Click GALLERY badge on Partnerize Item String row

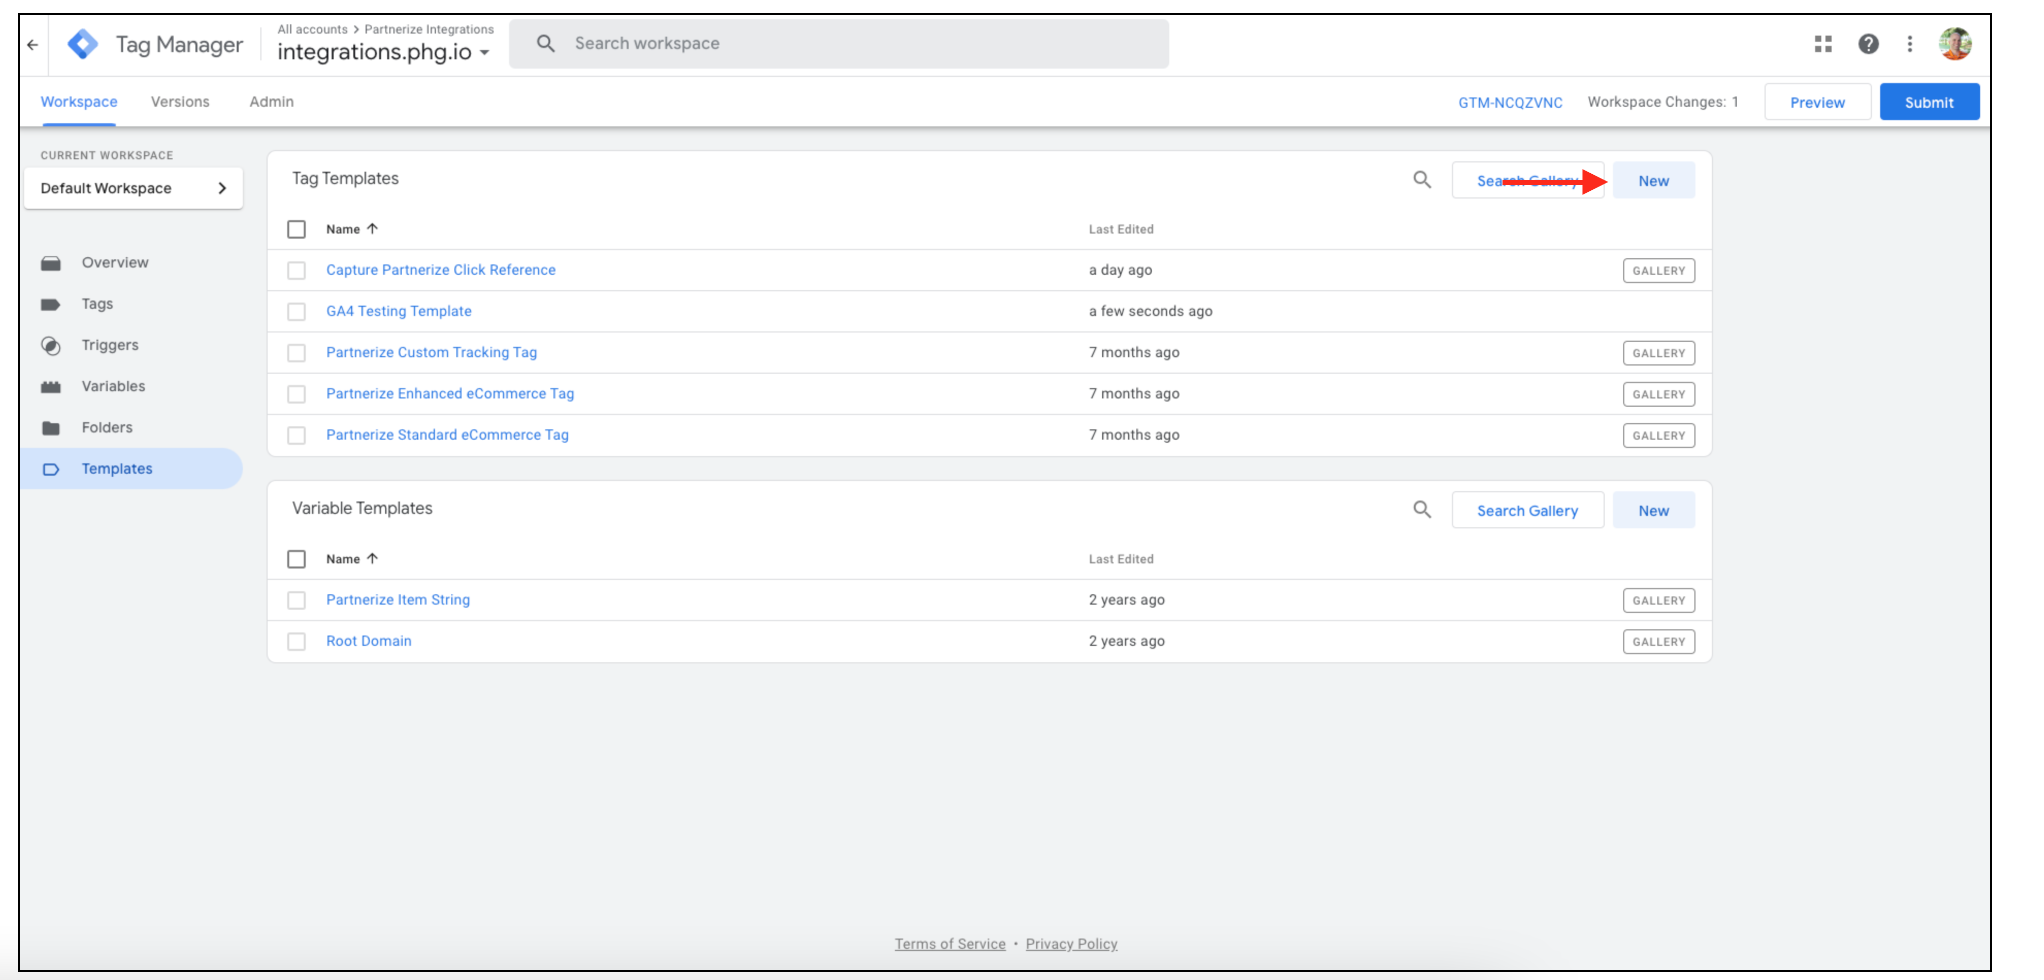click(1659, 601)
